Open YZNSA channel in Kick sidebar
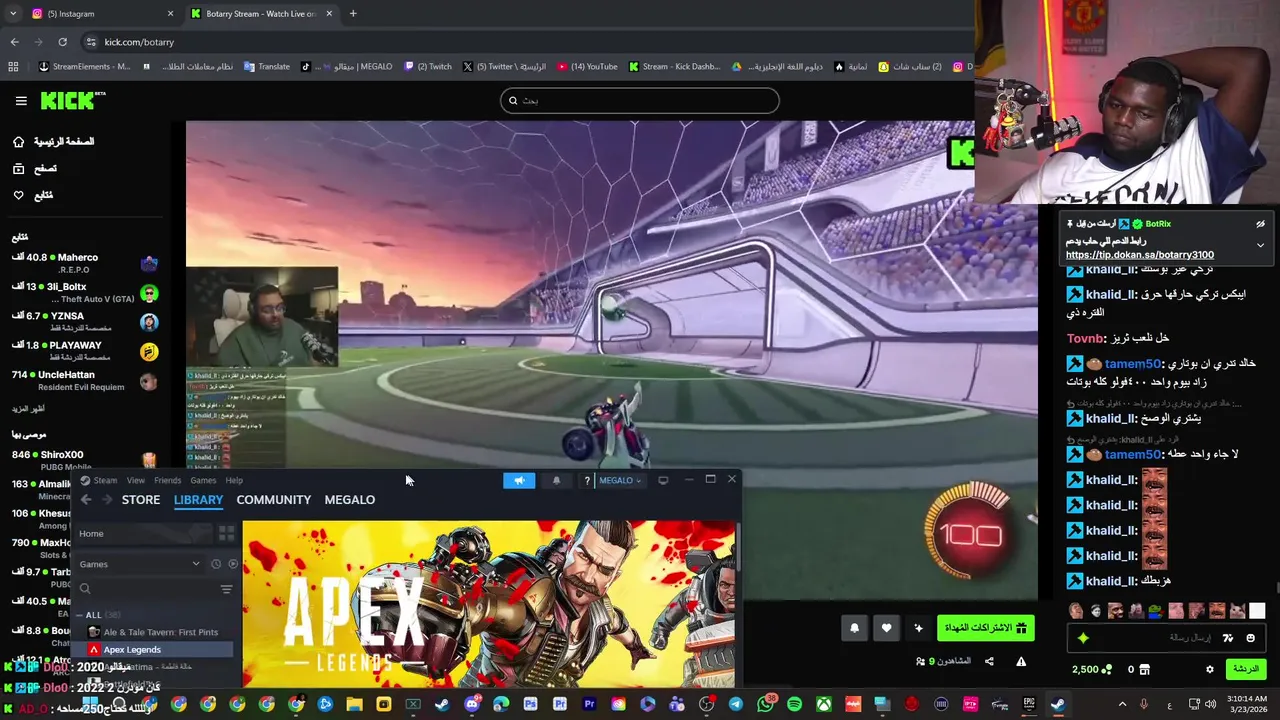This screenshot has width=1280, height=720. [84, 322]
